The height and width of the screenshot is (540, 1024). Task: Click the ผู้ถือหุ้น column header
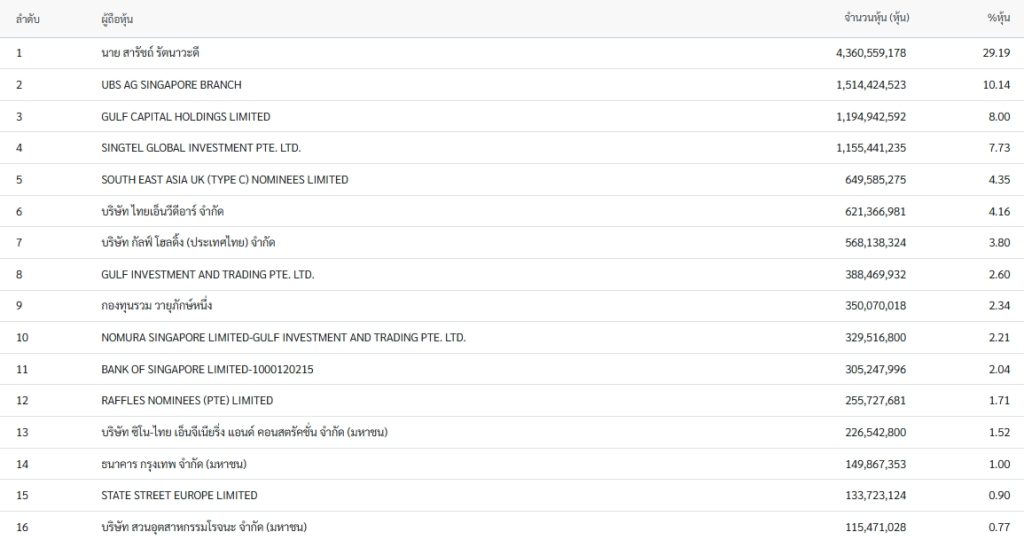(x=117, y=19)
